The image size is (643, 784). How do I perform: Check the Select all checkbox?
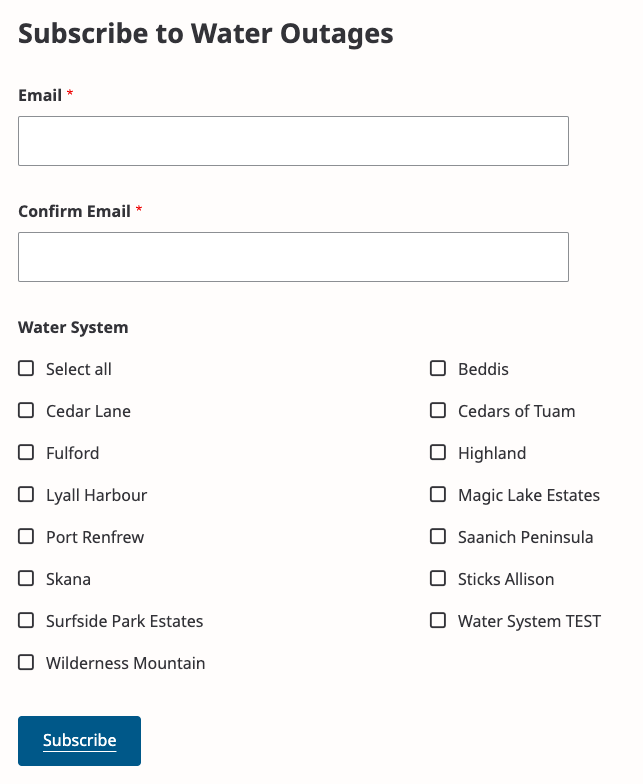click(x=26, y=369)
